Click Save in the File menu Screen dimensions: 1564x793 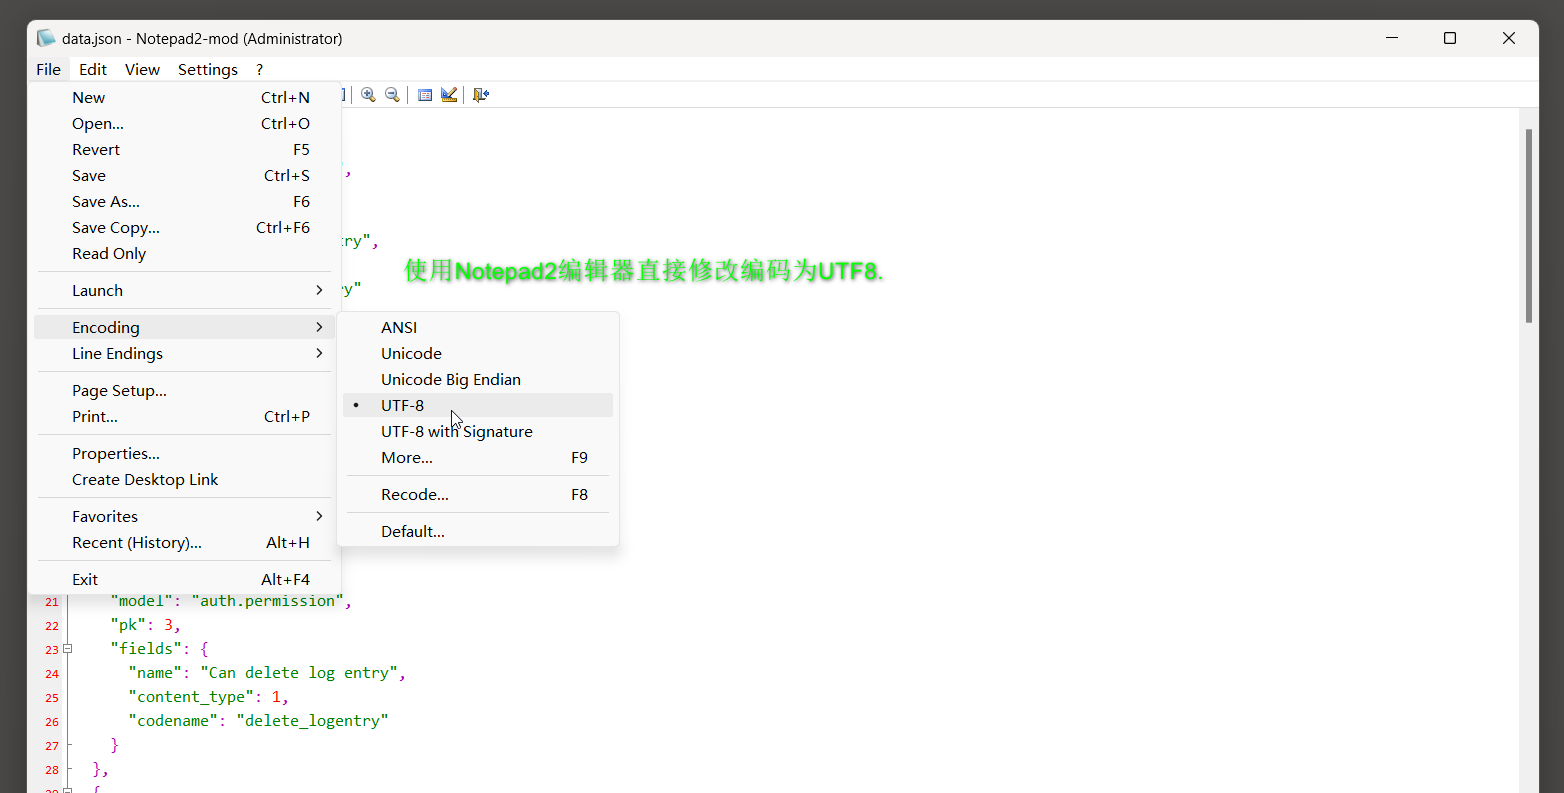coord(185,175)
